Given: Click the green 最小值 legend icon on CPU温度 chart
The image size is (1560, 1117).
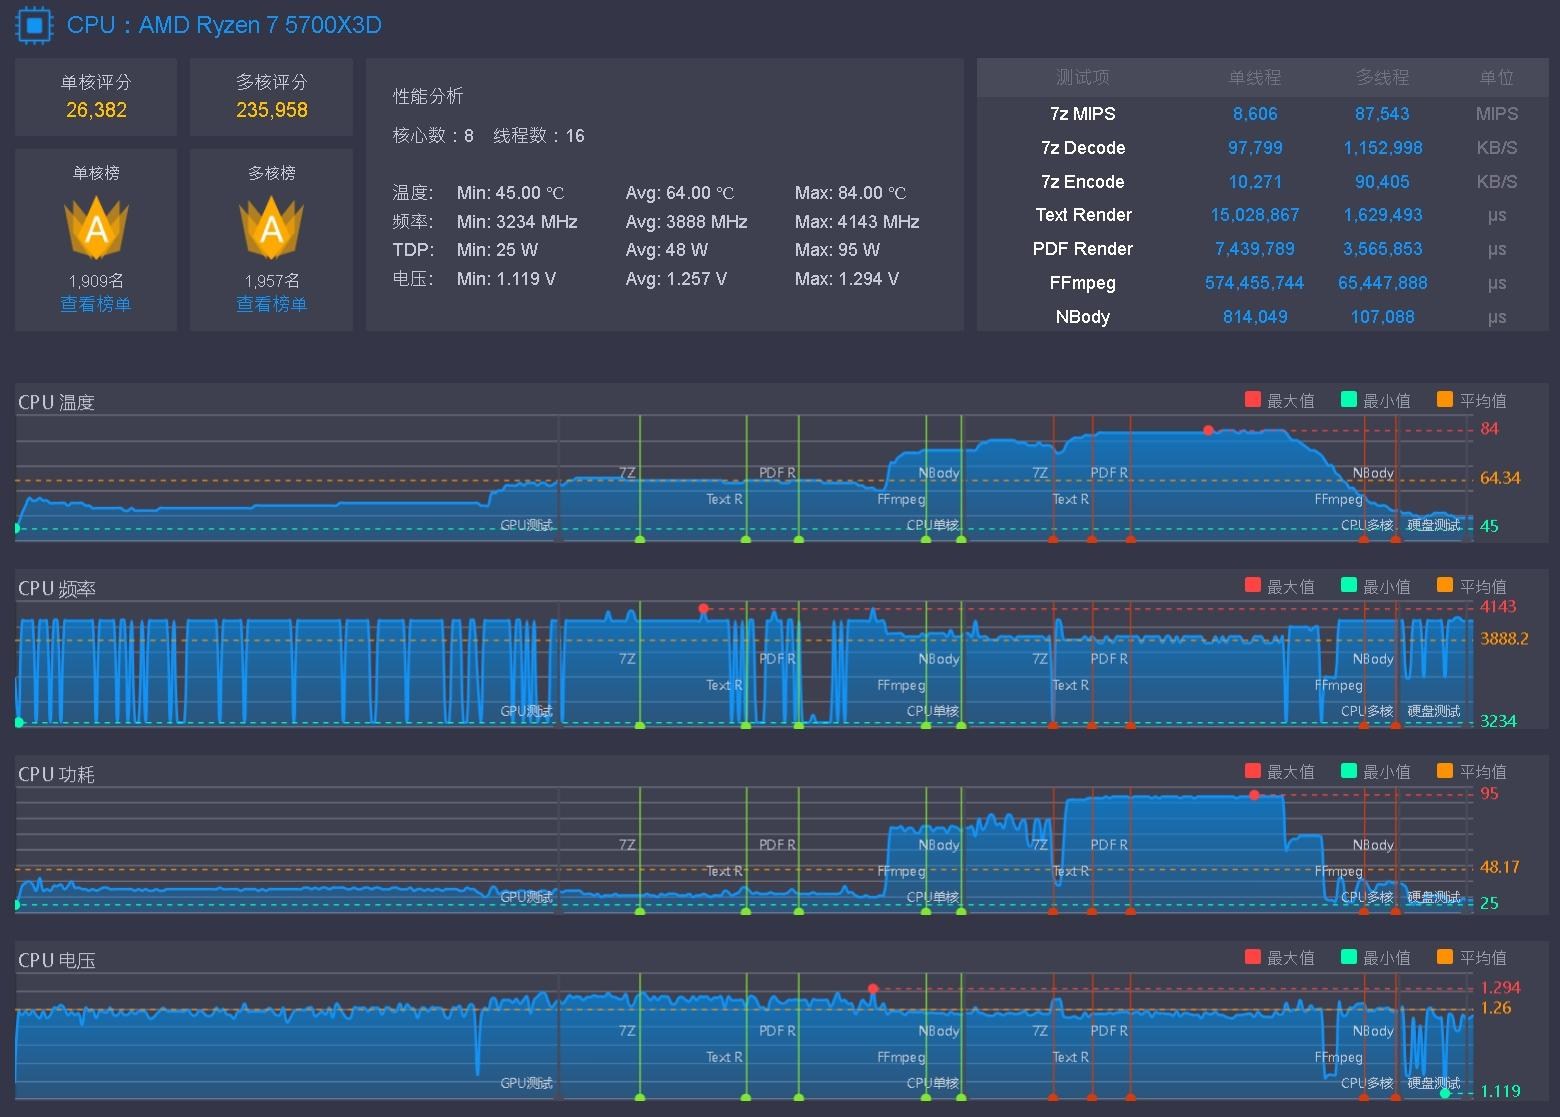Looking at the screenshot, I should coord(1349,399).
